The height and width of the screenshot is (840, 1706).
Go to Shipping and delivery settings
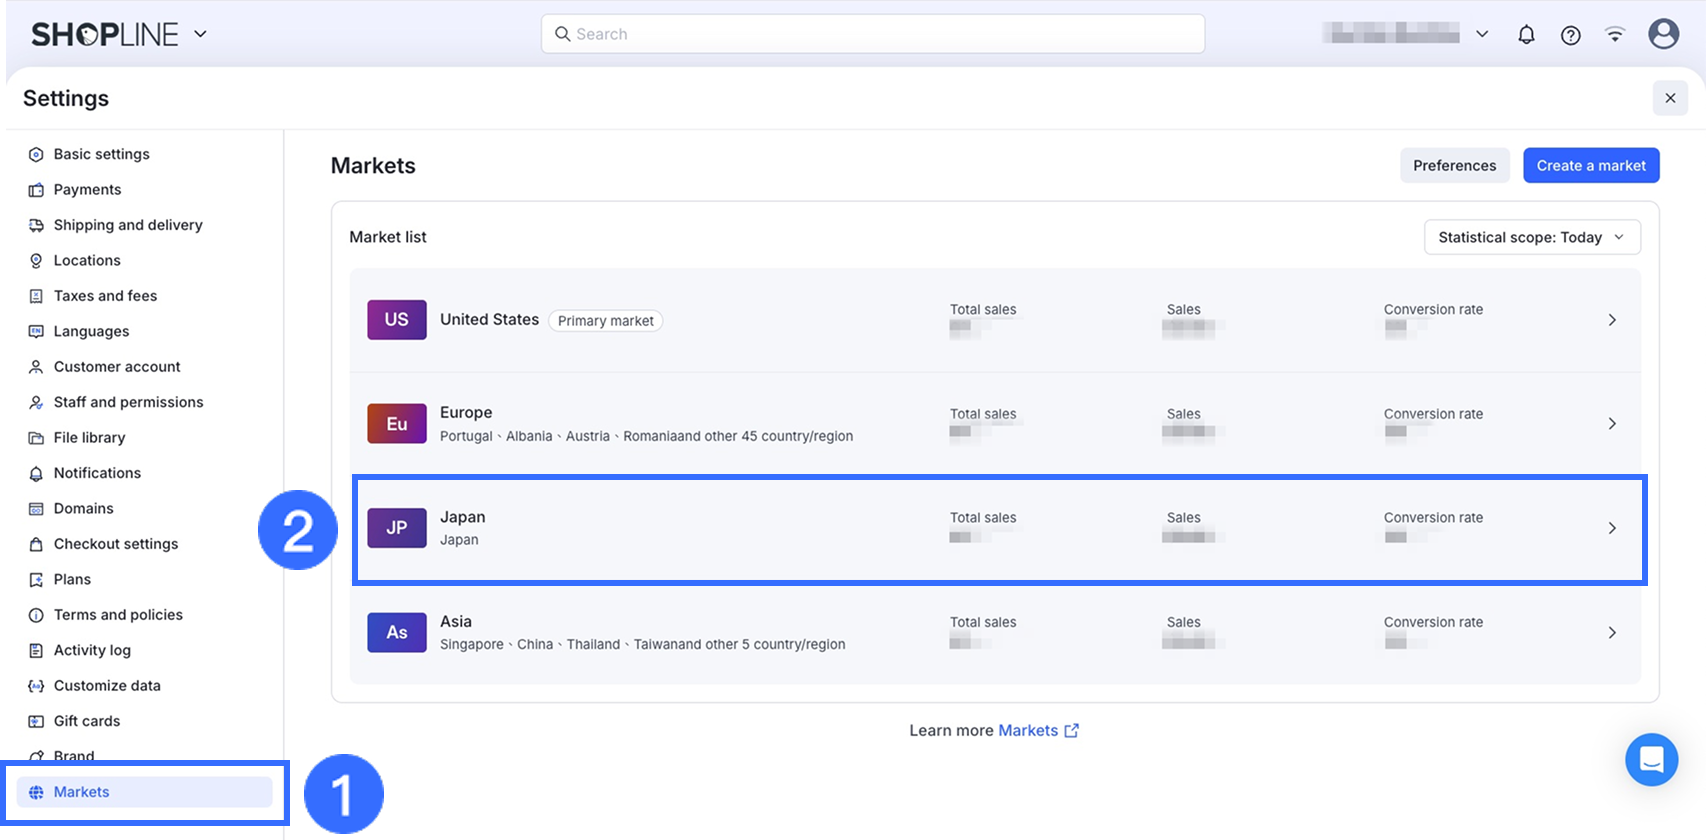click(127, 225)
